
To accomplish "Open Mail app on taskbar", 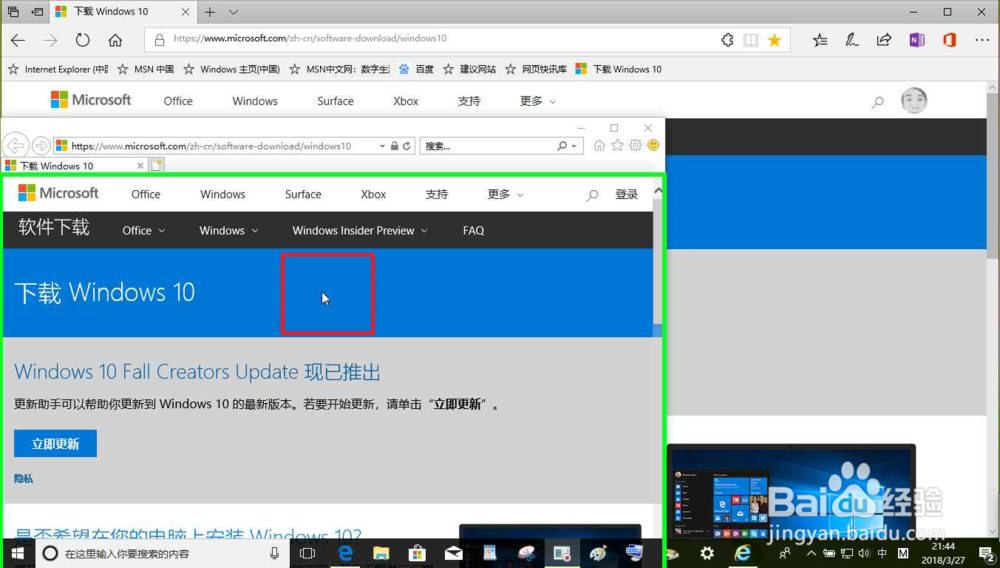I will click(x=453, y=553).
